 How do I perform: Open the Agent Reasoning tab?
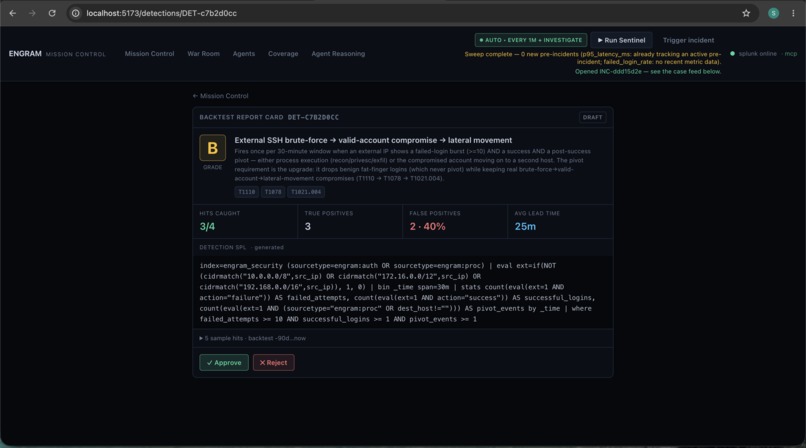[x=338, y=53]
